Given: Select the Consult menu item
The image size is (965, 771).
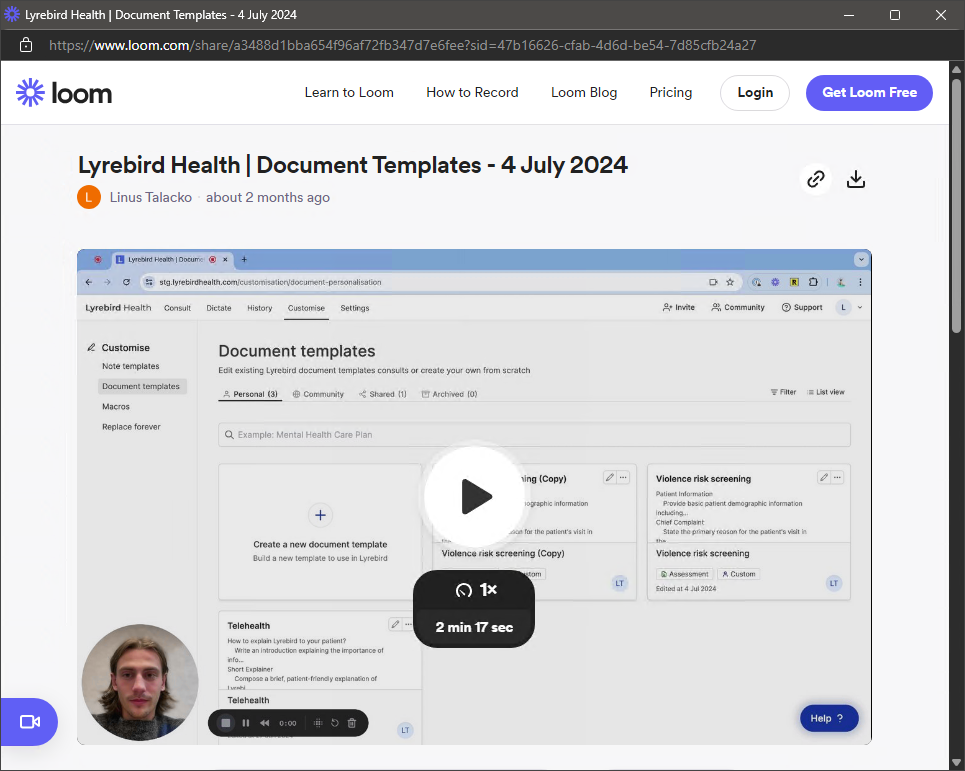Looking at the screenshot, I should point(177,308).
